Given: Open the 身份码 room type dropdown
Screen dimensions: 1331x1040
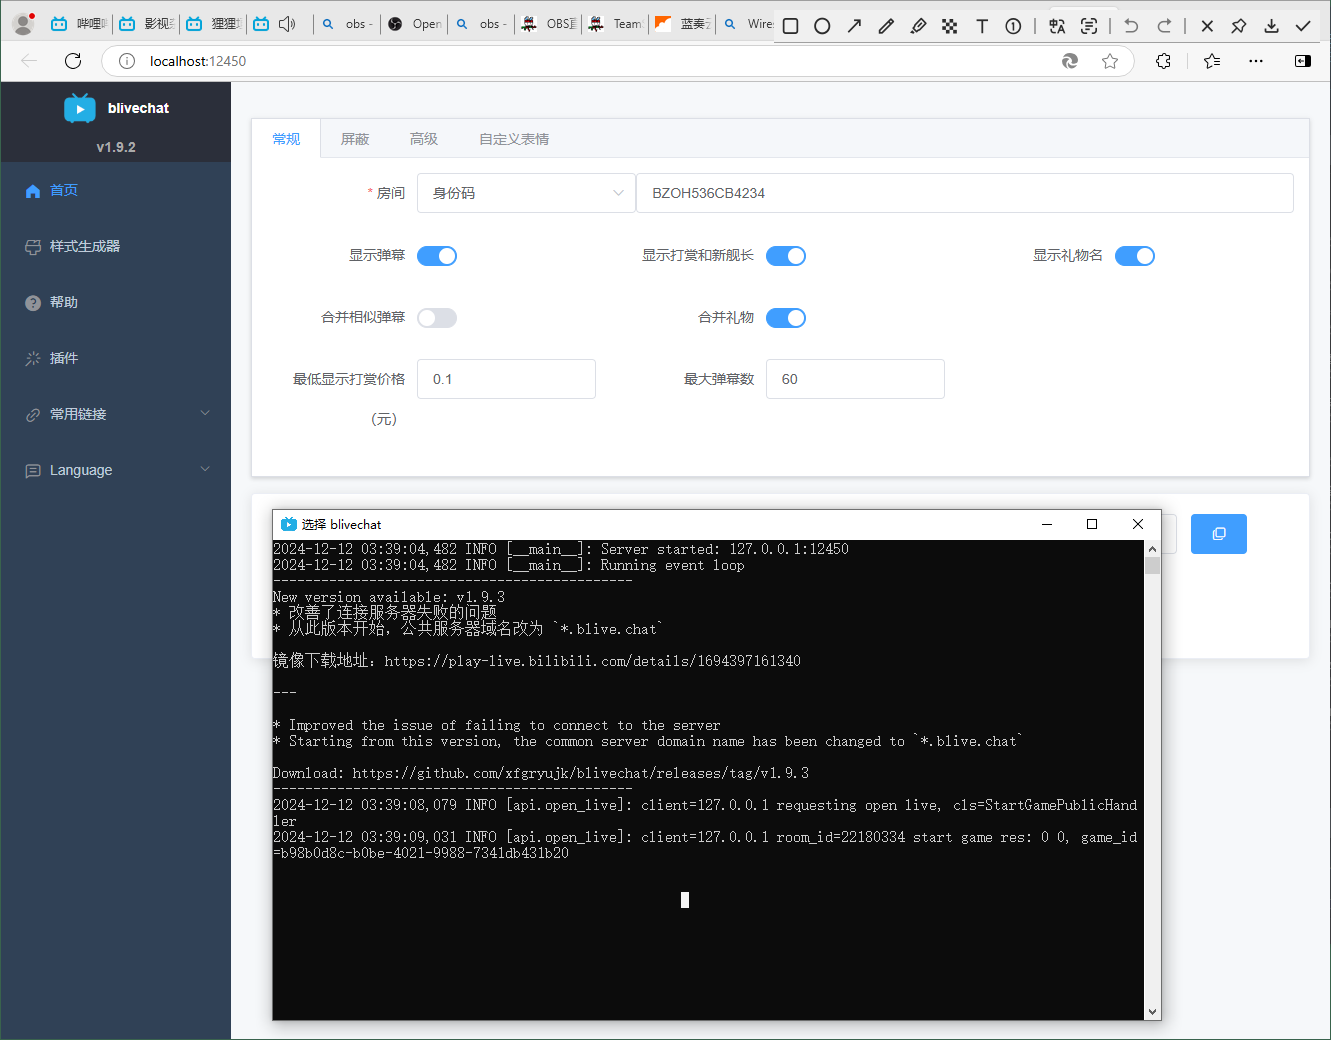Looking at the screenshot, I should click(526, 193).
